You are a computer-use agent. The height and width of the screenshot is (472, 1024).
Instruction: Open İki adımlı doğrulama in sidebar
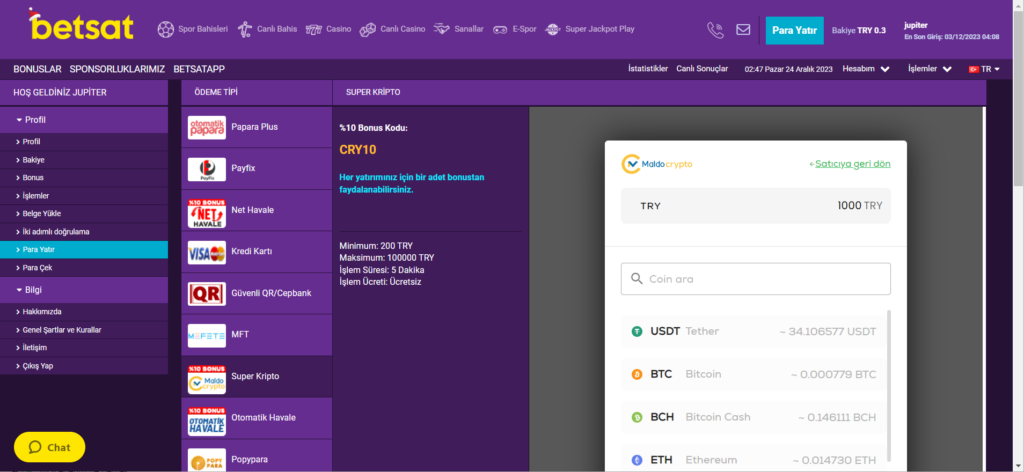coord(84,232)
